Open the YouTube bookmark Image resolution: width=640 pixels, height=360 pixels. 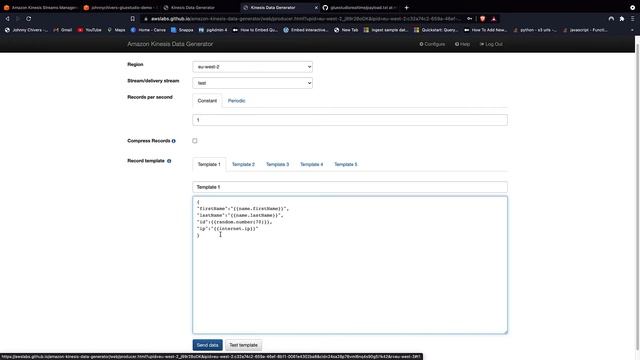pos(89,30)
